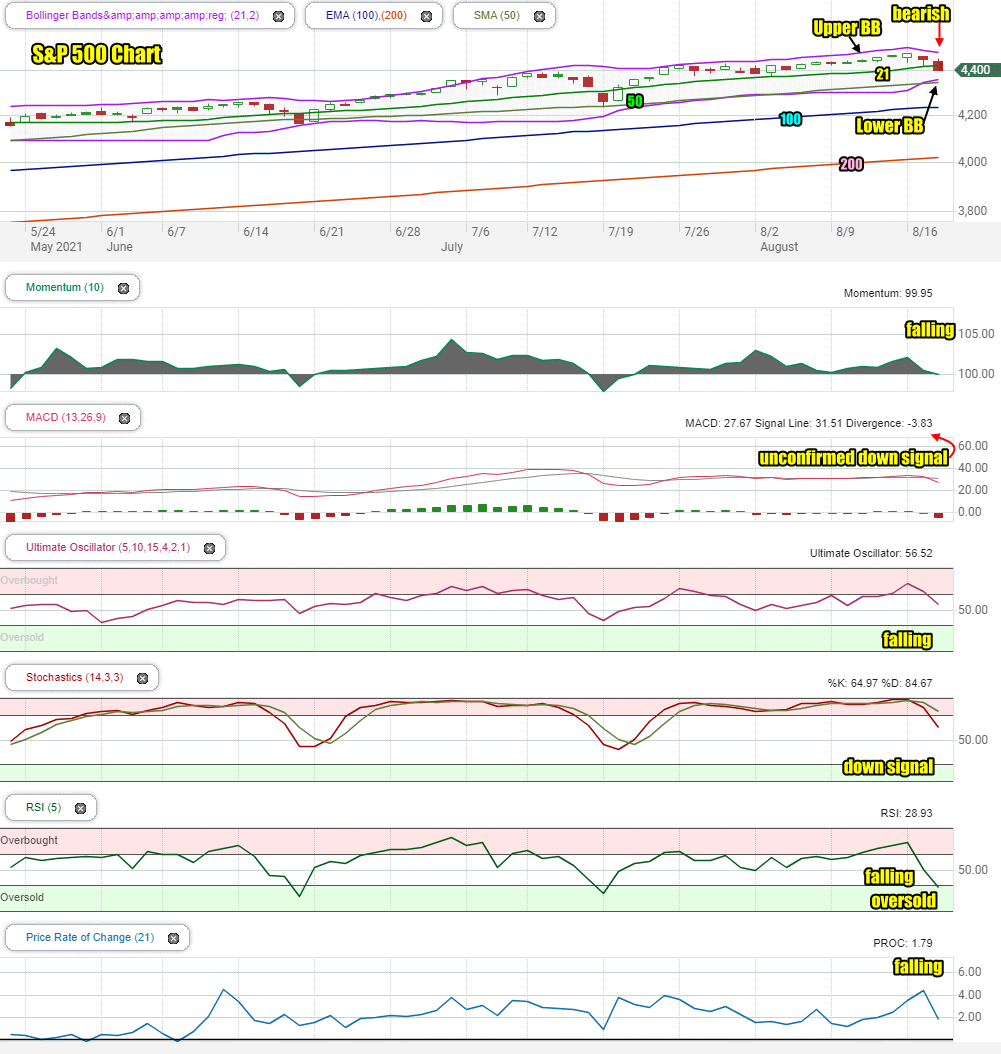The width and height of the screenshot is (1001, 1054).
Task: Open EMA (100),(200) indicator settings
Action: tap(366, 15)
